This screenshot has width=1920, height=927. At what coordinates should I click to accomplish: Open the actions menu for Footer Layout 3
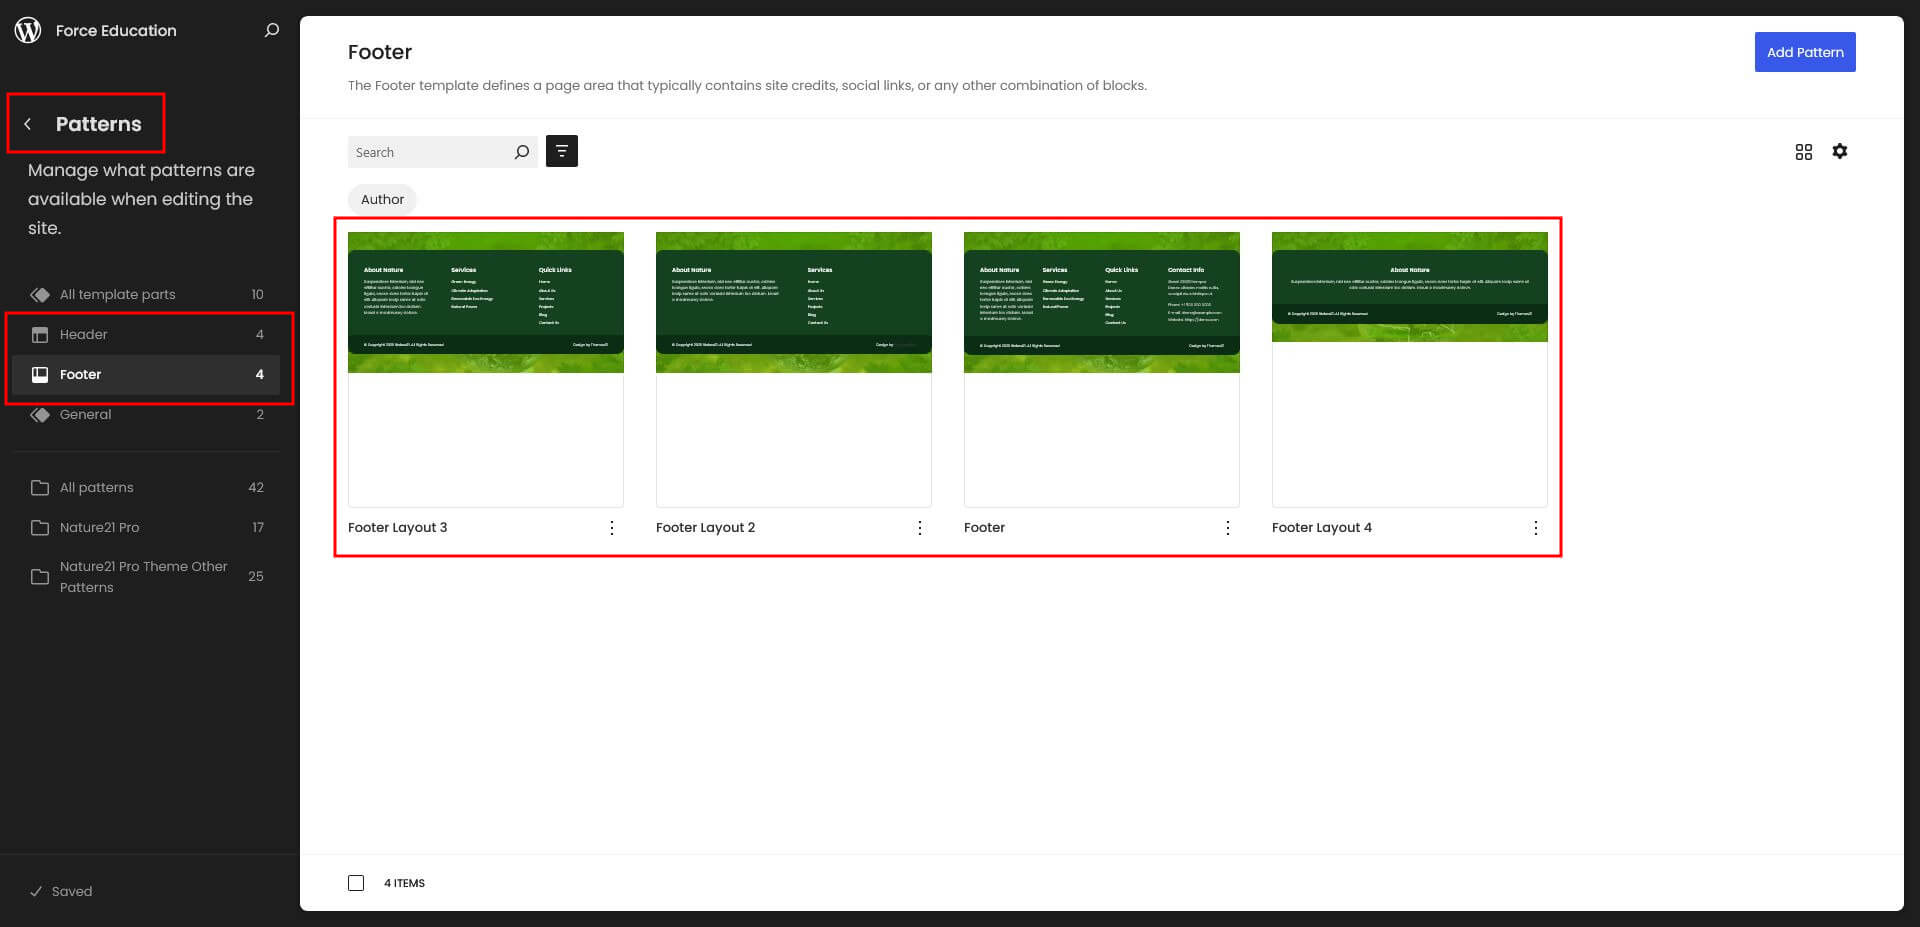point(612,528)
